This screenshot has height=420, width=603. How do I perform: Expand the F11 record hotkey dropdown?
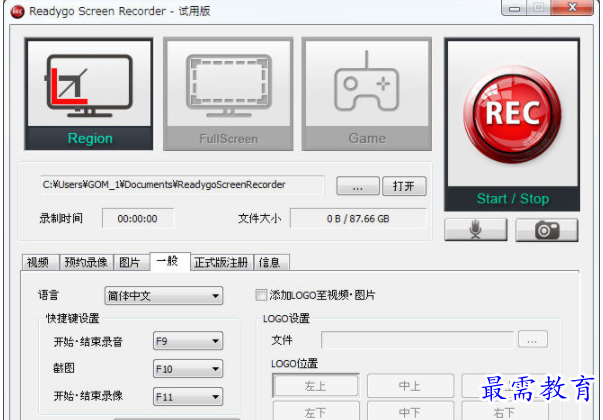click(x=187, y=397)
